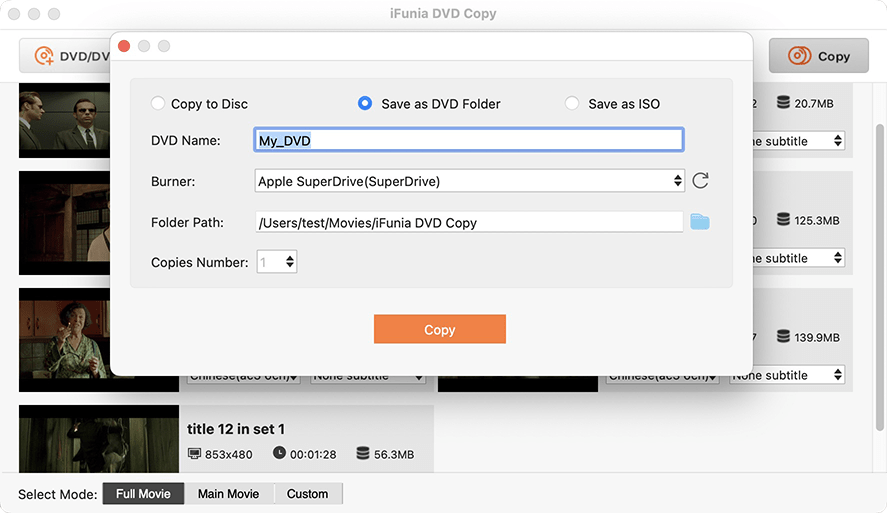The image size is (887, 513).
Task: Click the 853x480 resolution screen icon
Action: (x=195, y=454)
